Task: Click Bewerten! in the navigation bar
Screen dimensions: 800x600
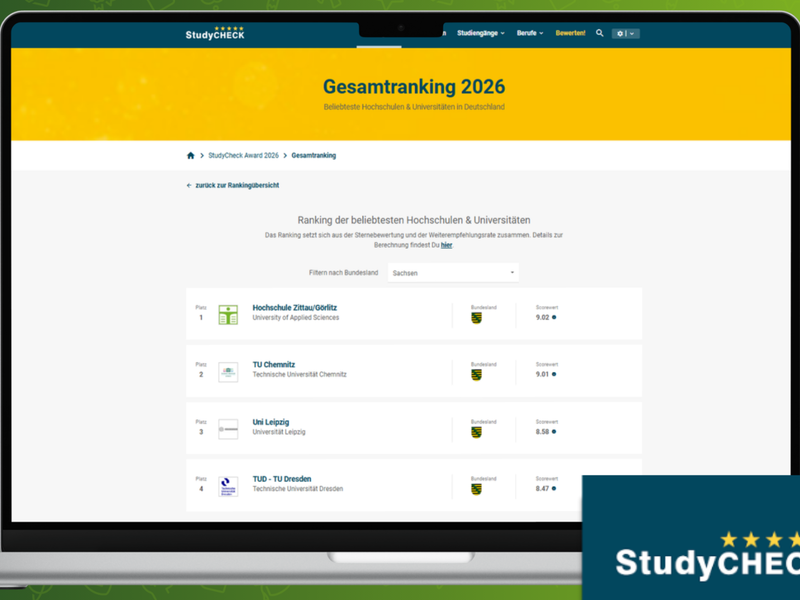Action: click(x=570, y=33)
